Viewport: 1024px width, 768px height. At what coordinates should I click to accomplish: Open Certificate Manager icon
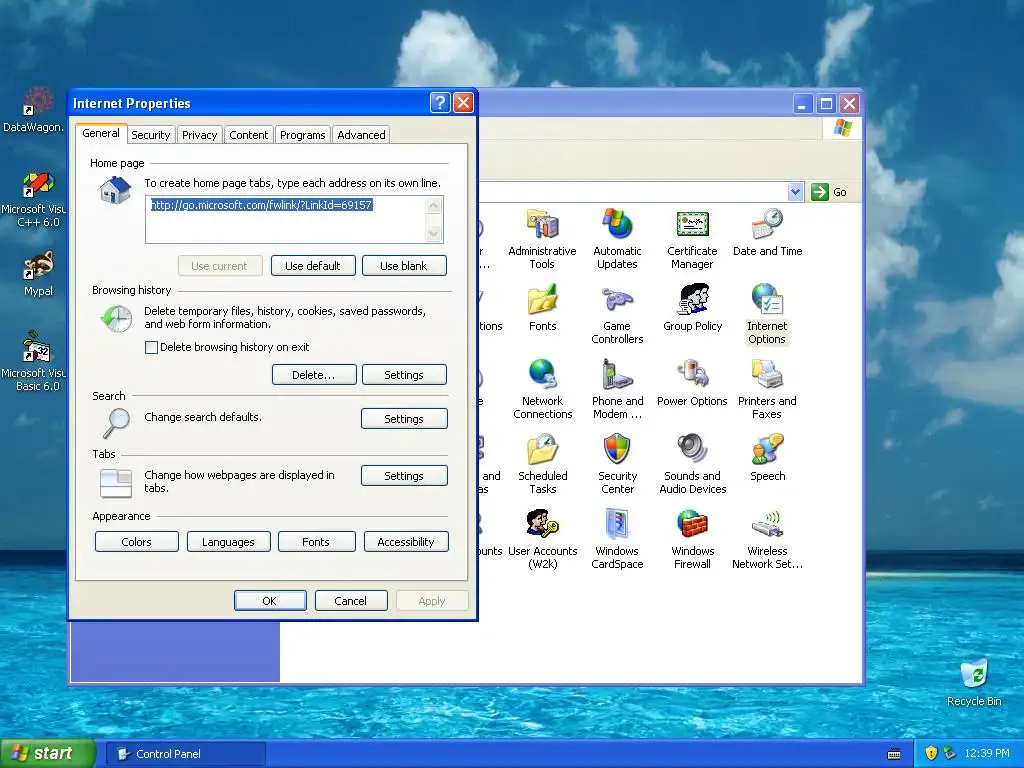coord(692,239)
